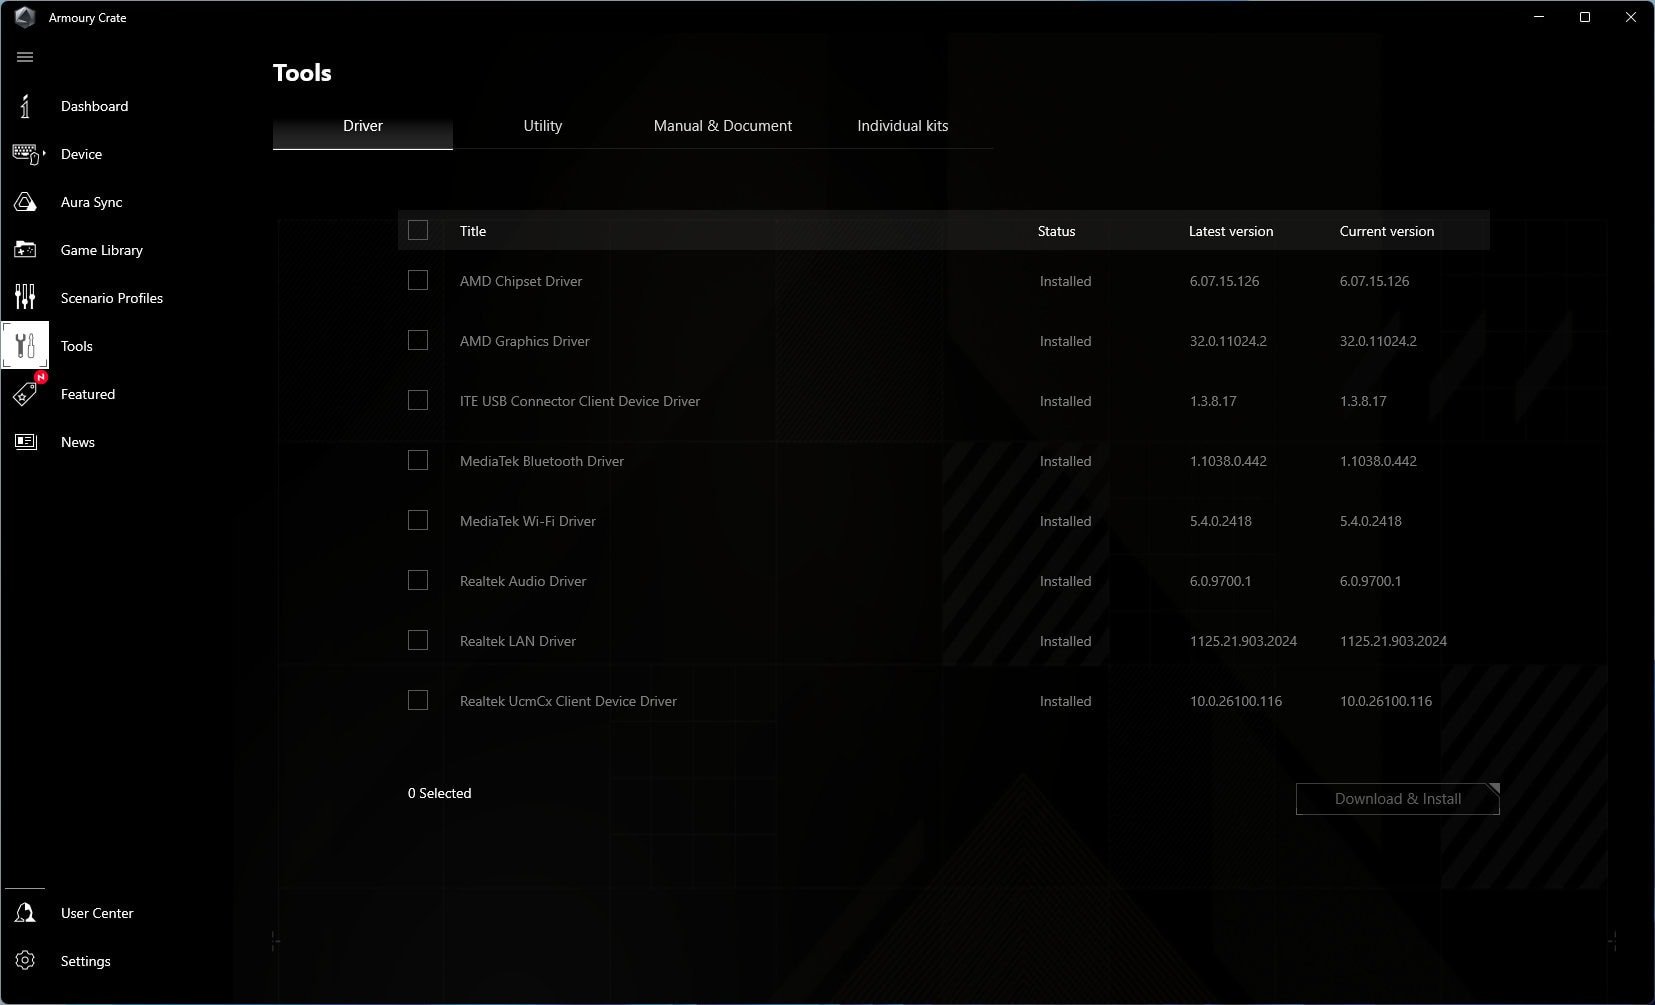The width and height of the screenshot is (1655, 1005).
Task: Select the Realtek LAN Driver title
Action: click(518, 641)
